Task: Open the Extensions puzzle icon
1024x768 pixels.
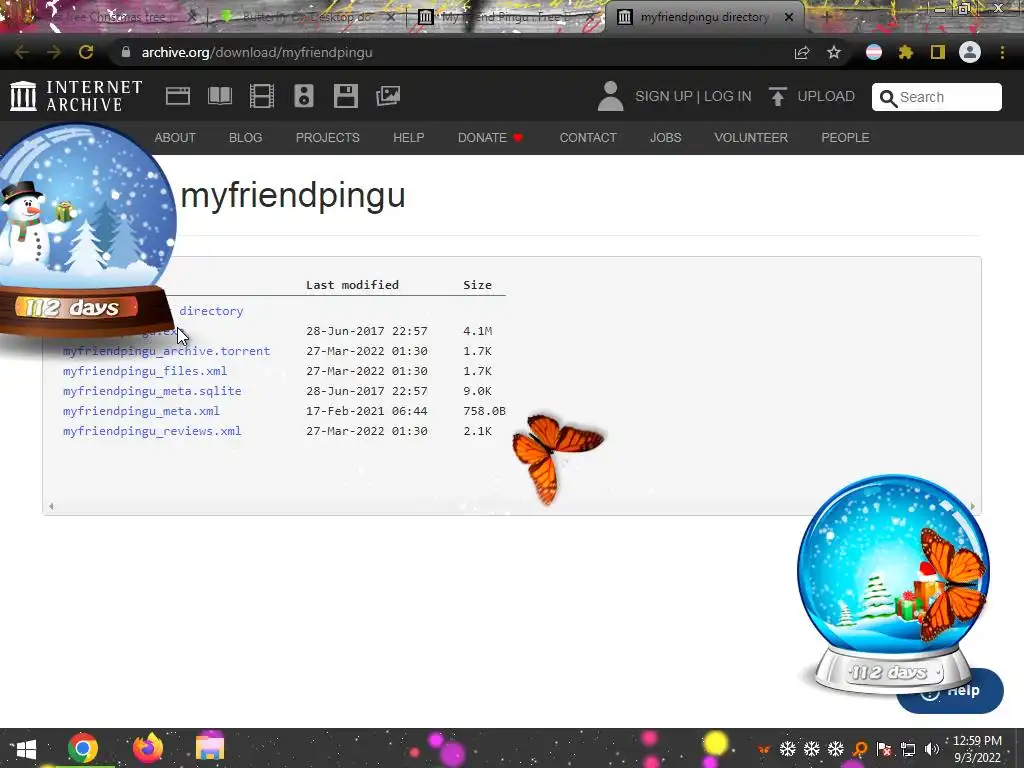Action: tap(906, 52)
